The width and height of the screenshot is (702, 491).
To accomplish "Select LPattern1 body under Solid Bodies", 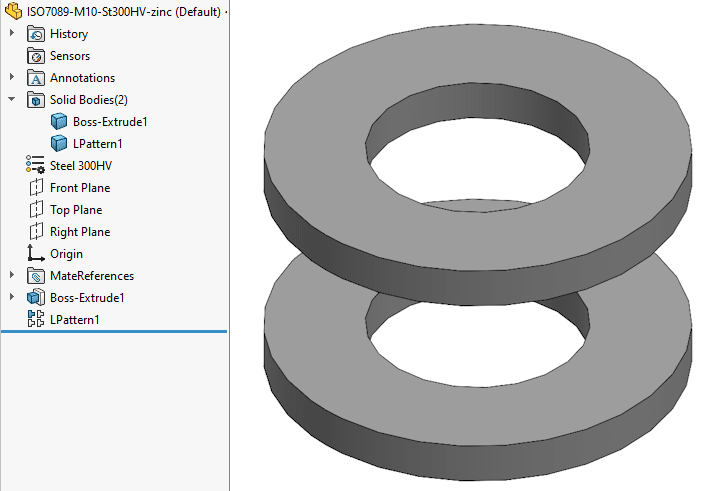I will click(97, 144).
